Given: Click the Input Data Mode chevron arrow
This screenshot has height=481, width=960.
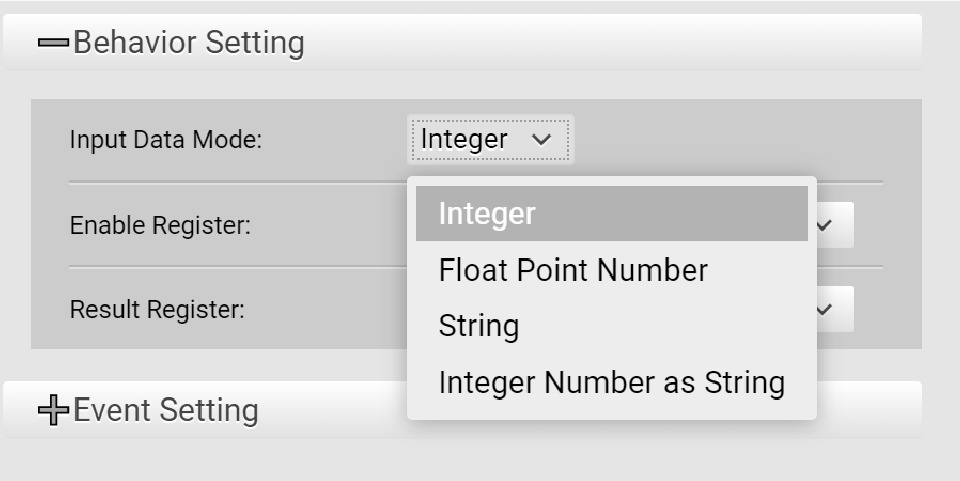Looking at the screenshot, I should [542, 140].
